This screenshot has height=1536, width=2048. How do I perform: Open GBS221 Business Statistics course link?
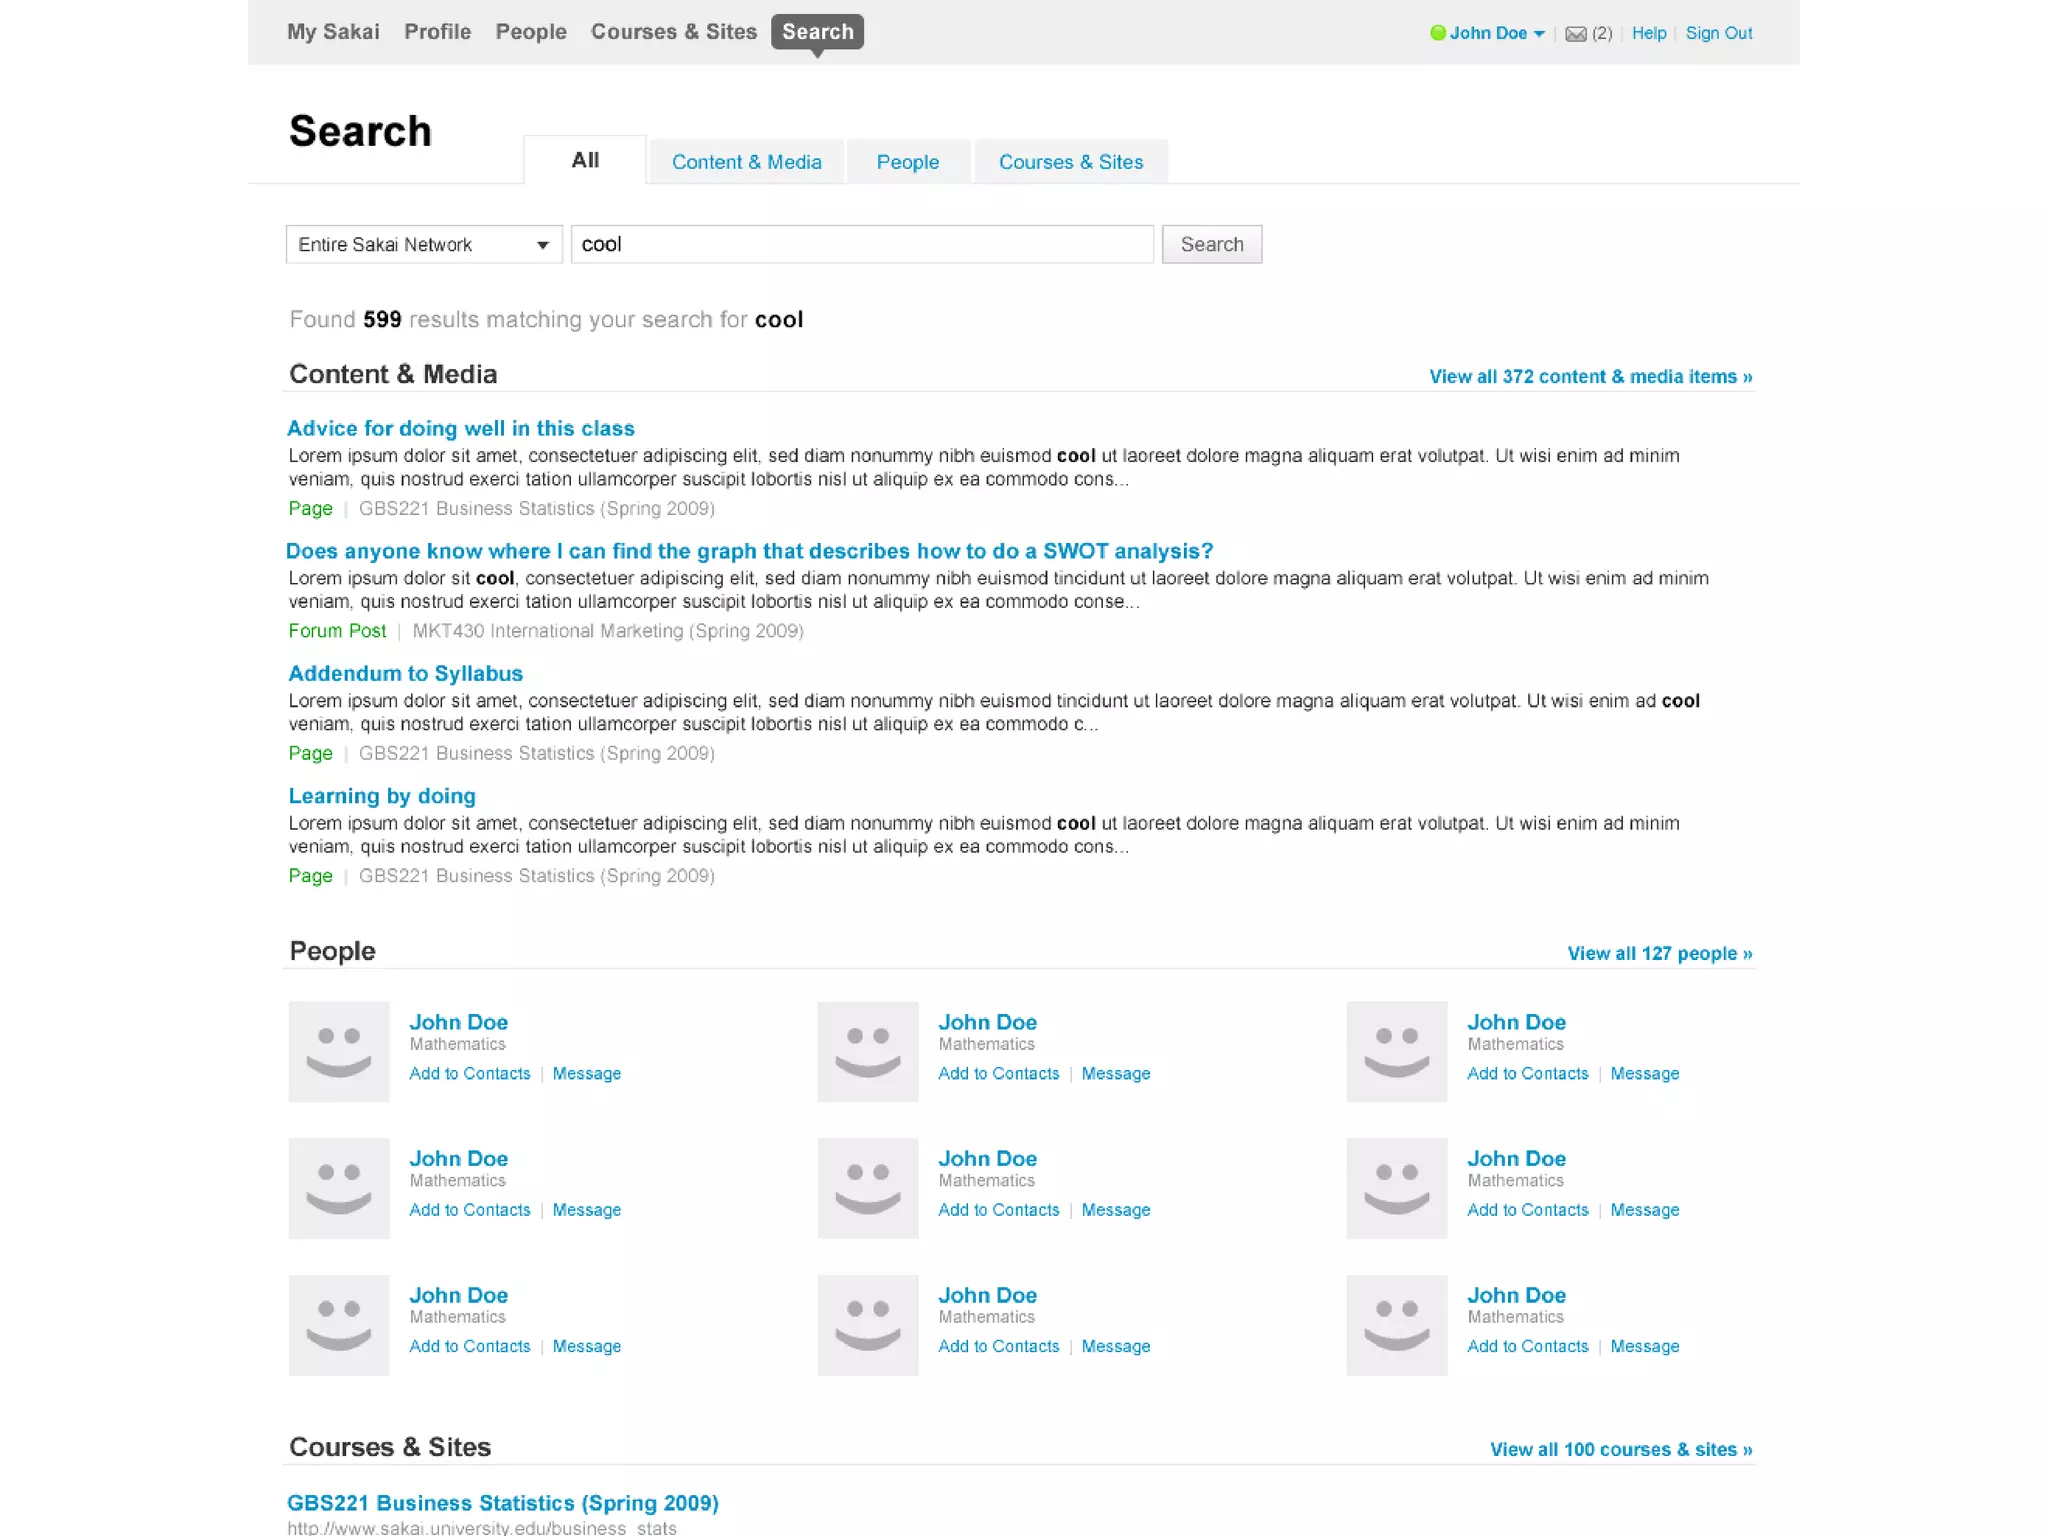[502, 1503]
